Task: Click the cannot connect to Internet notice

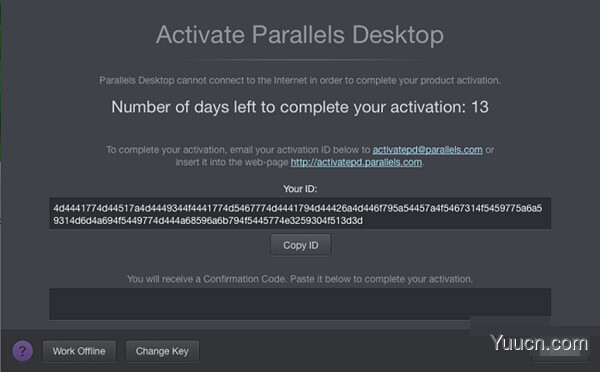Action: [x=300, y=80]
